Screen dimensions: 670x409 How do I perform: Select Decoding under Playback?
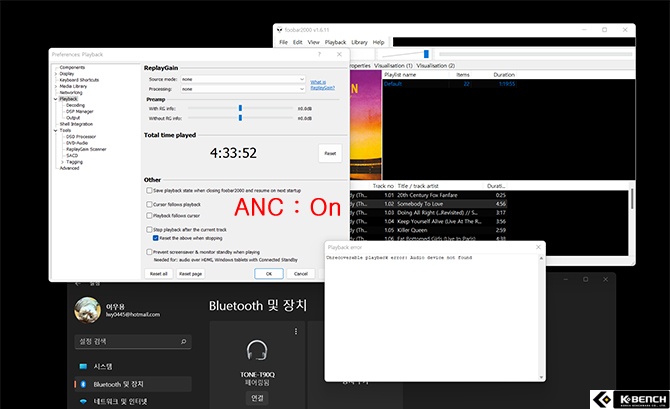click(75, 105)
